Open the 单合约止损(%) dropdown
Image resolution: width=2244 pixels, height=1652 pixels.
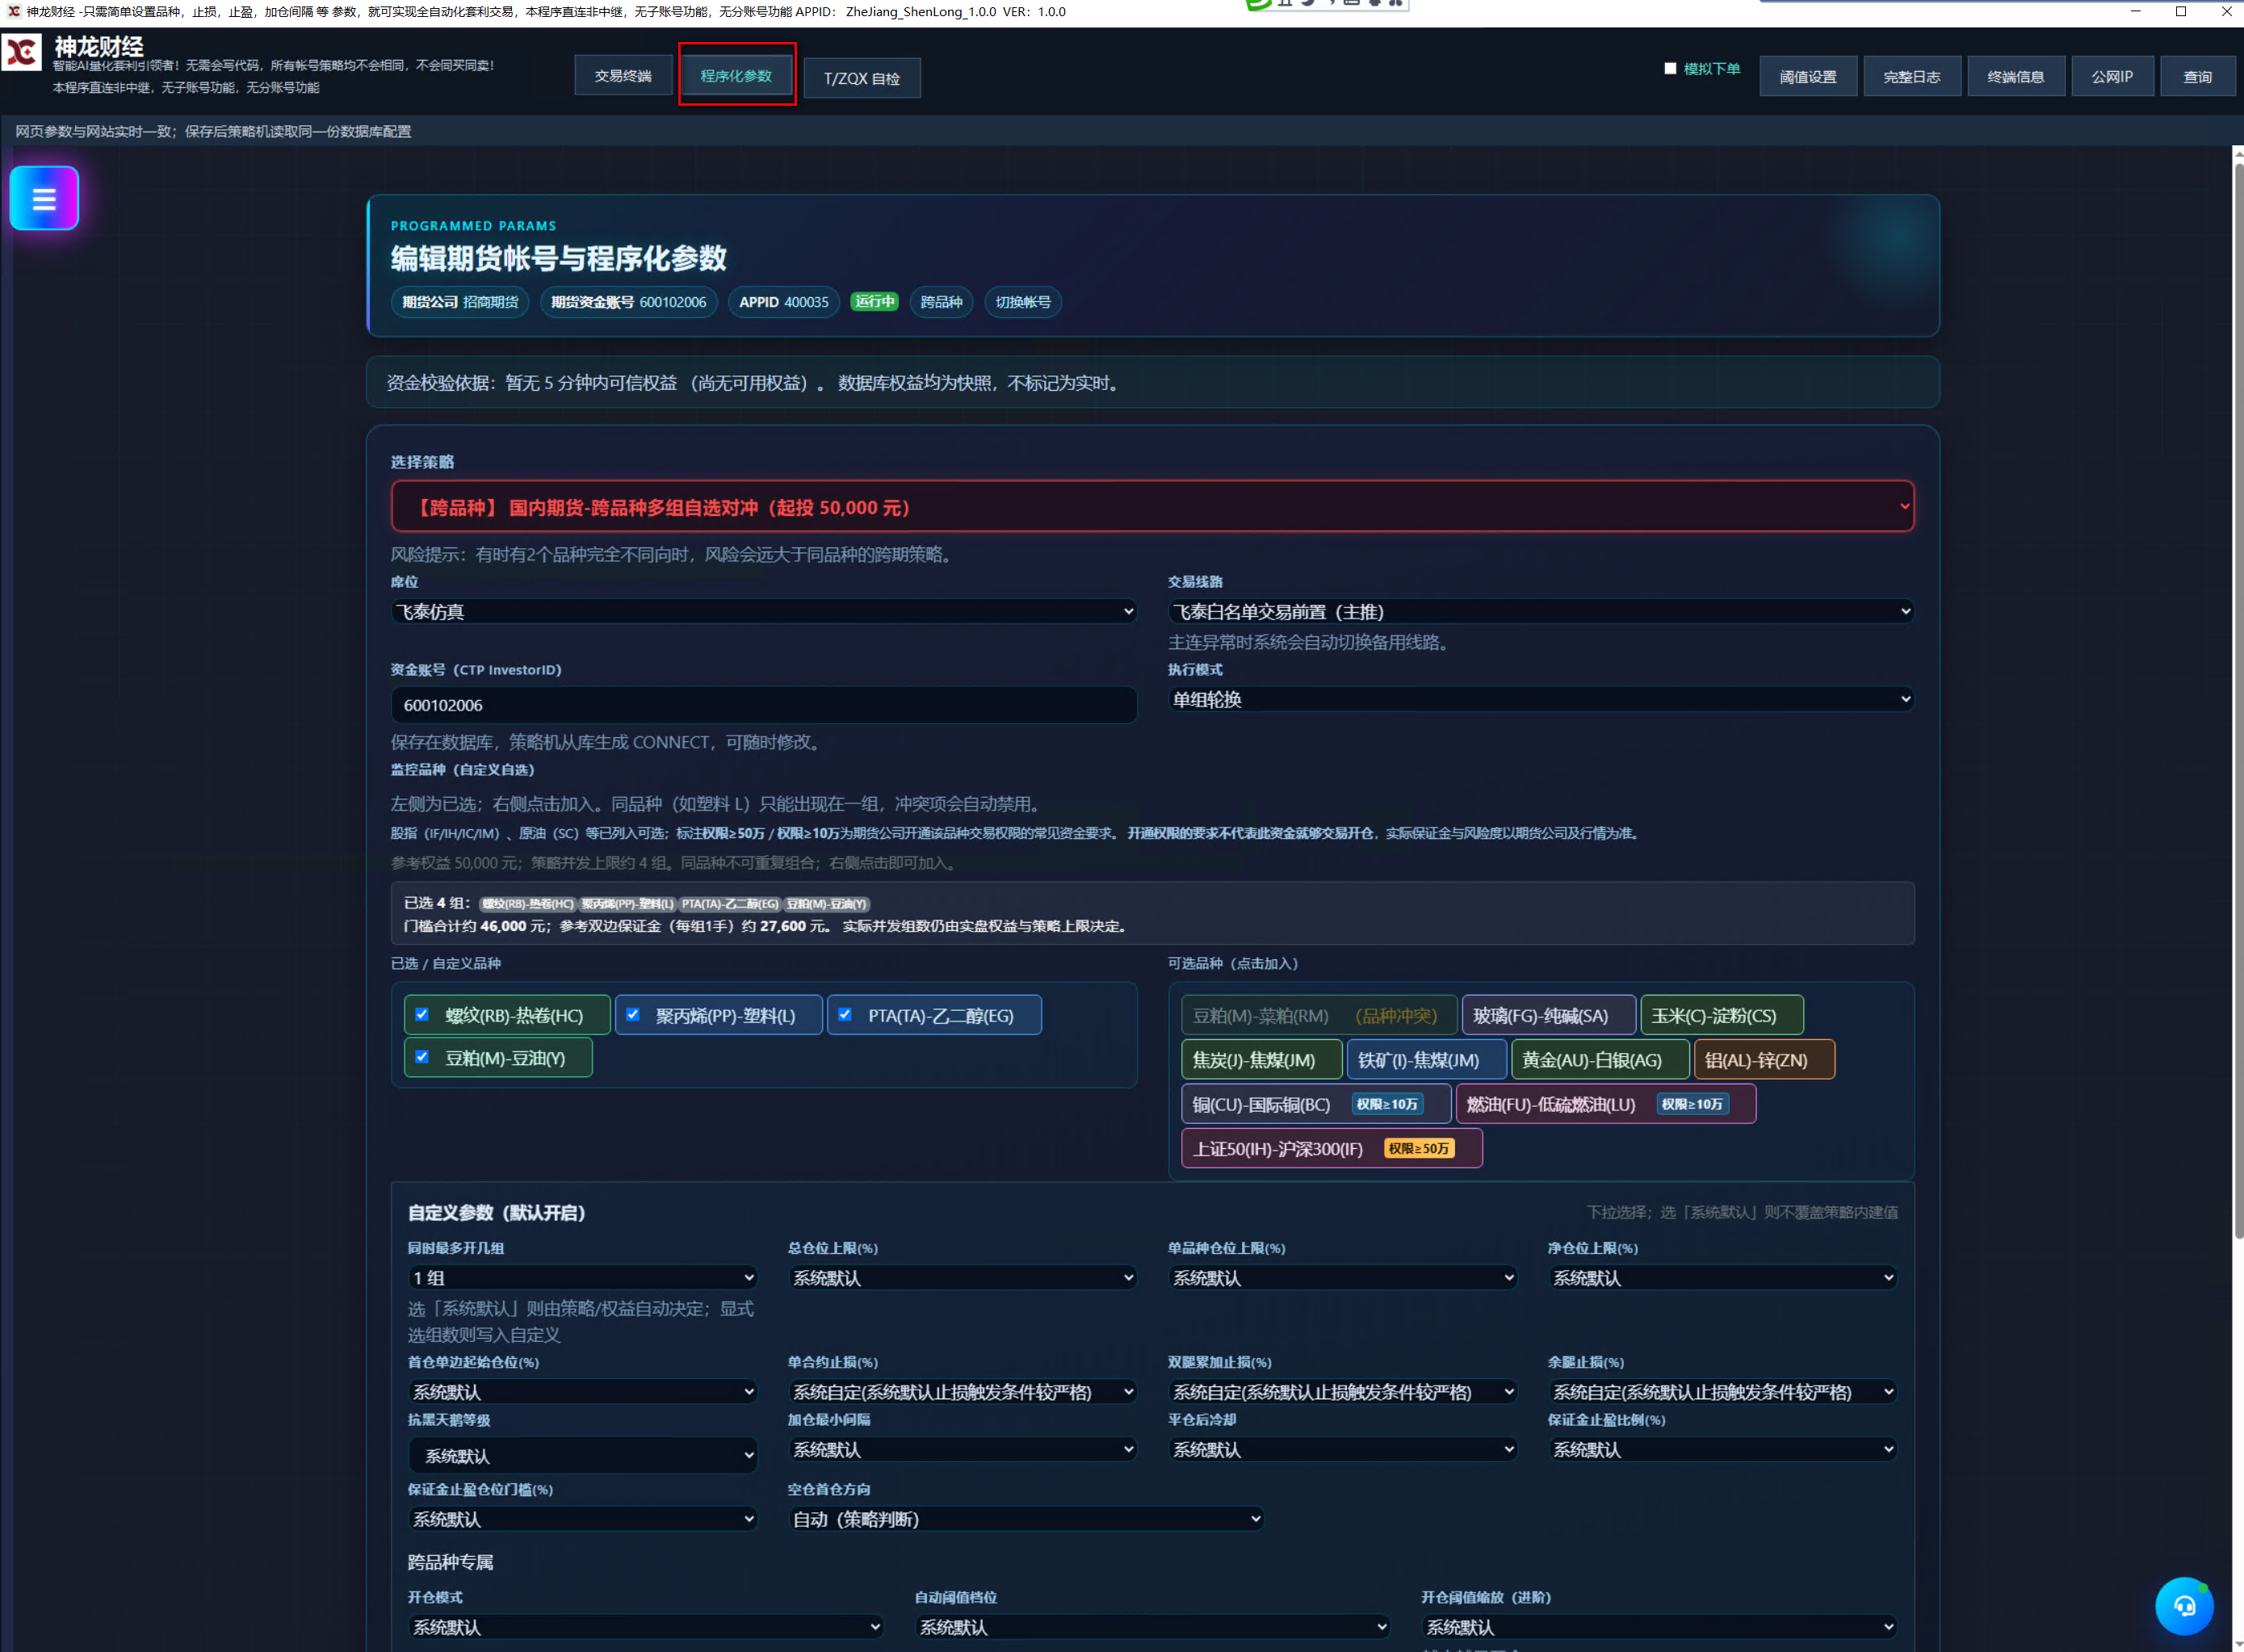(x=962, y=1392)
